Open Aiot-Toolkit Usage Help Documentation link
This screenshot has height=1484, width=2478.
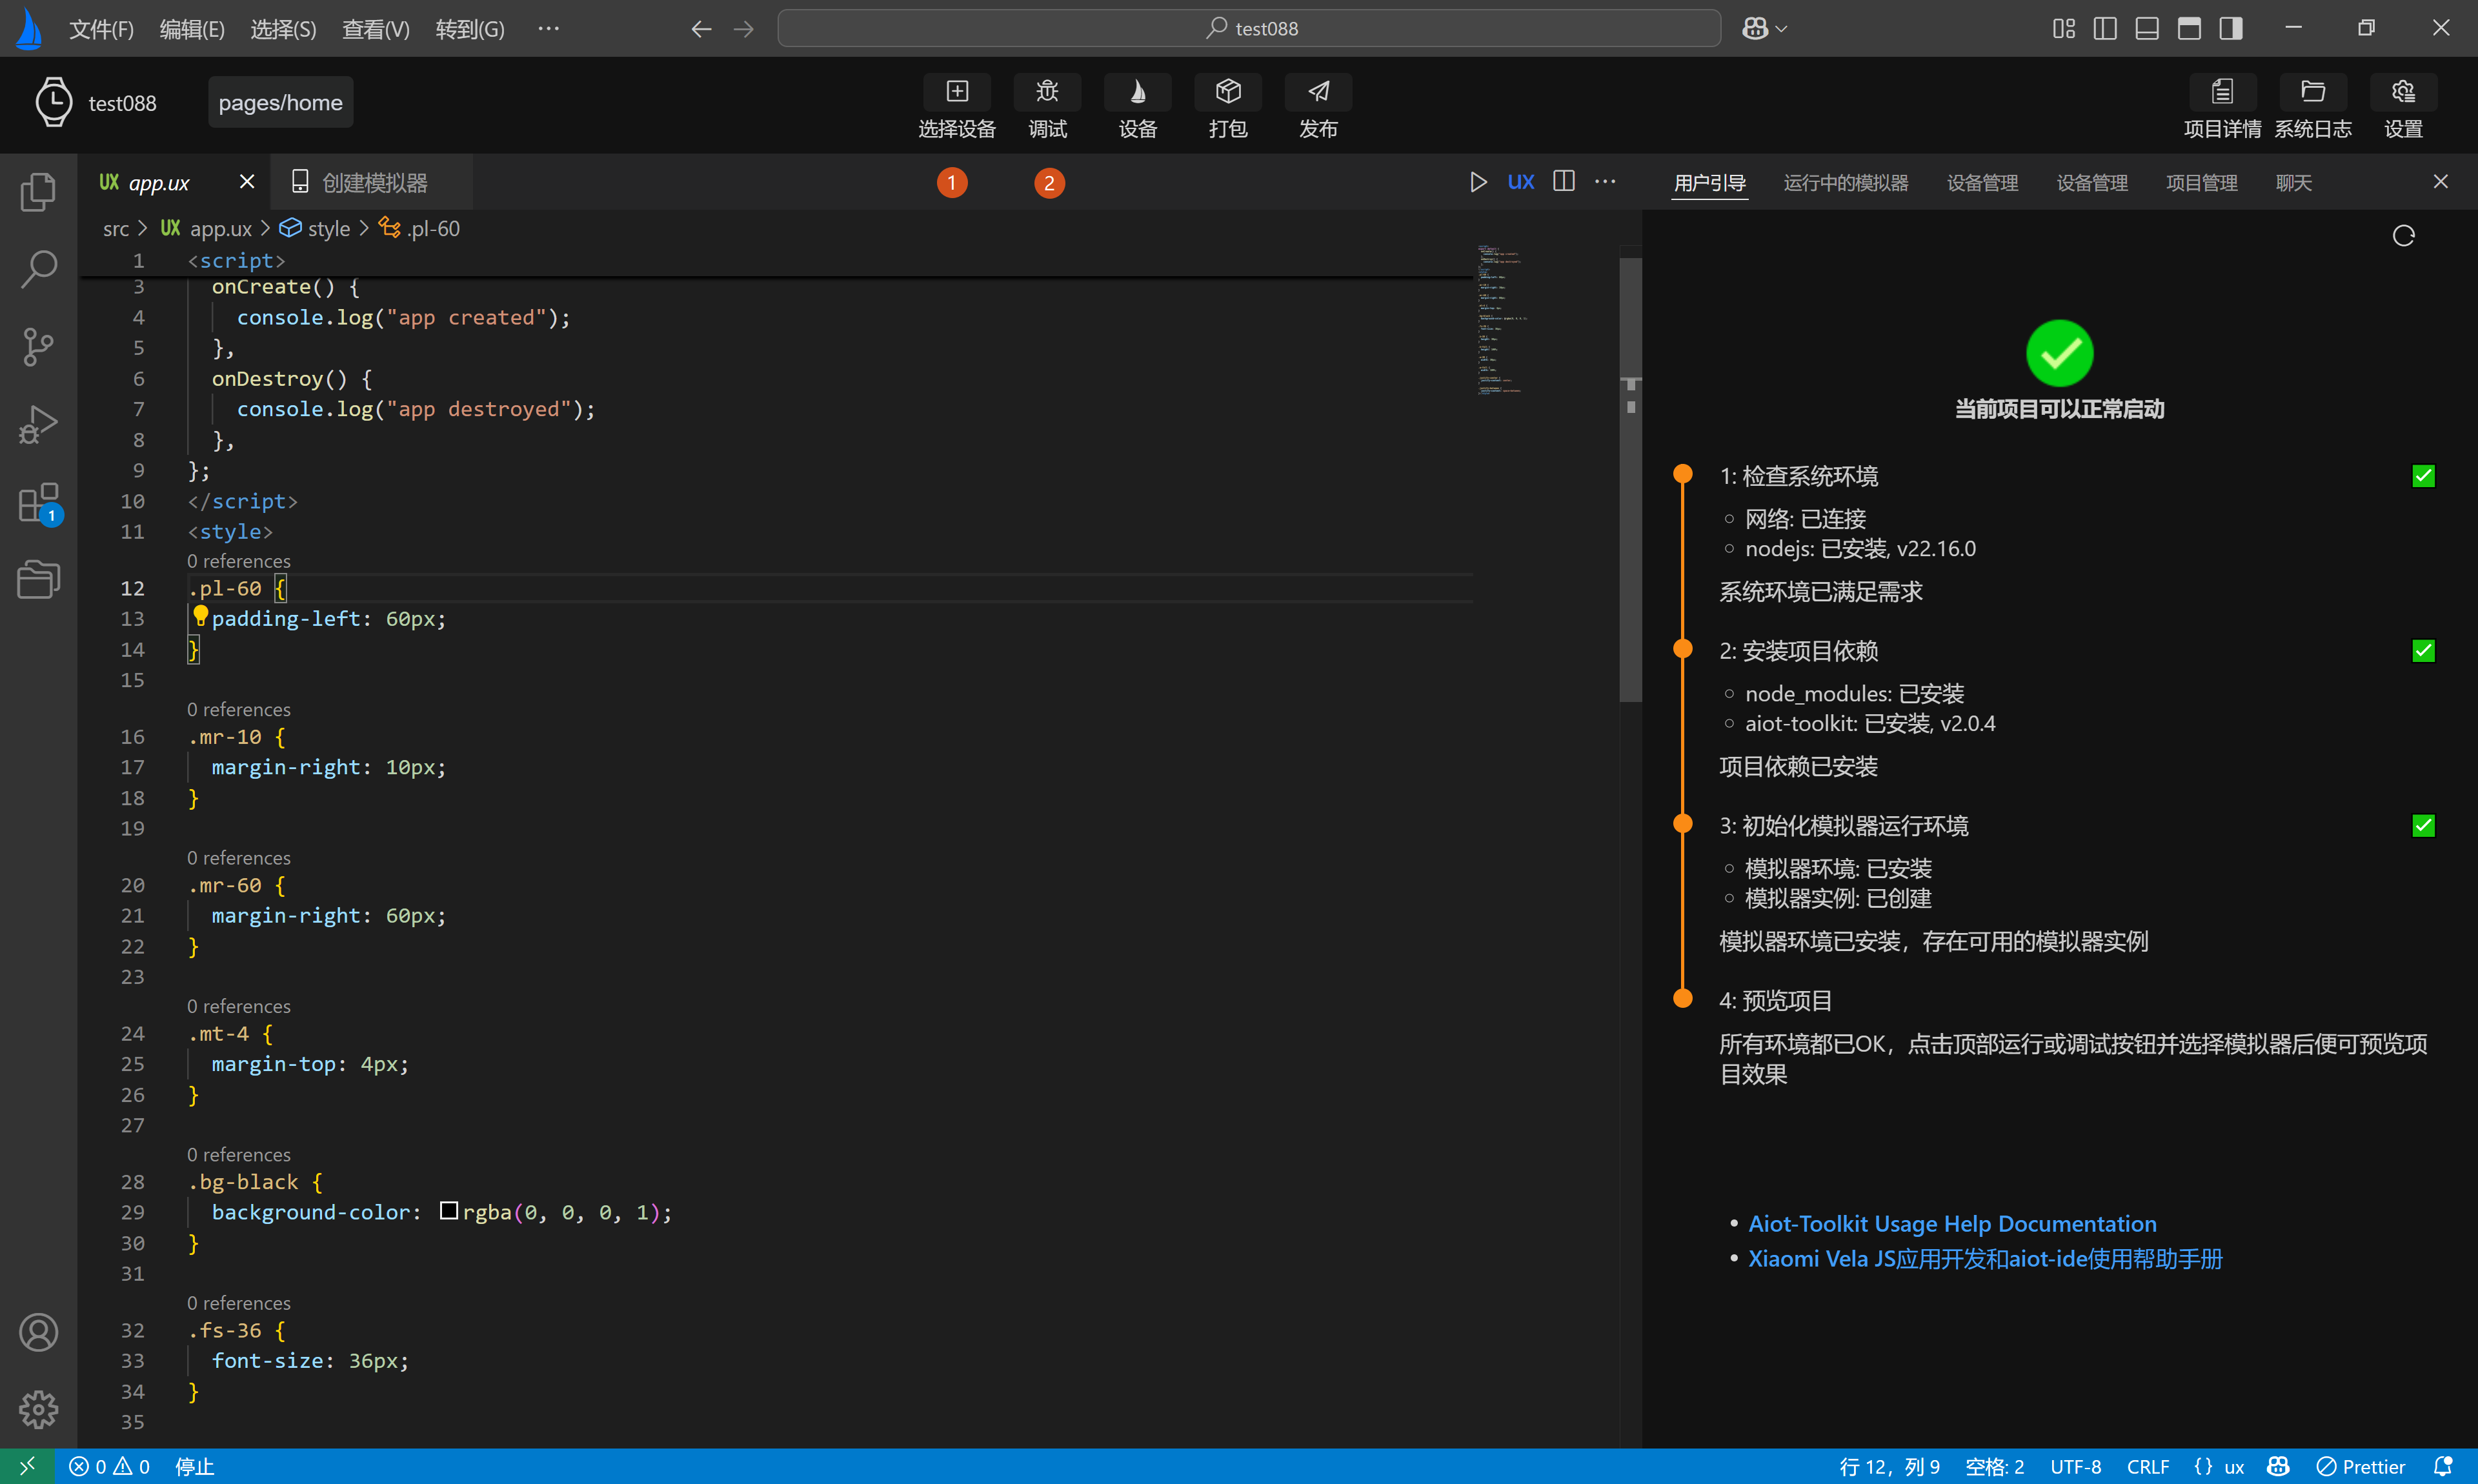[1951, 1224]
